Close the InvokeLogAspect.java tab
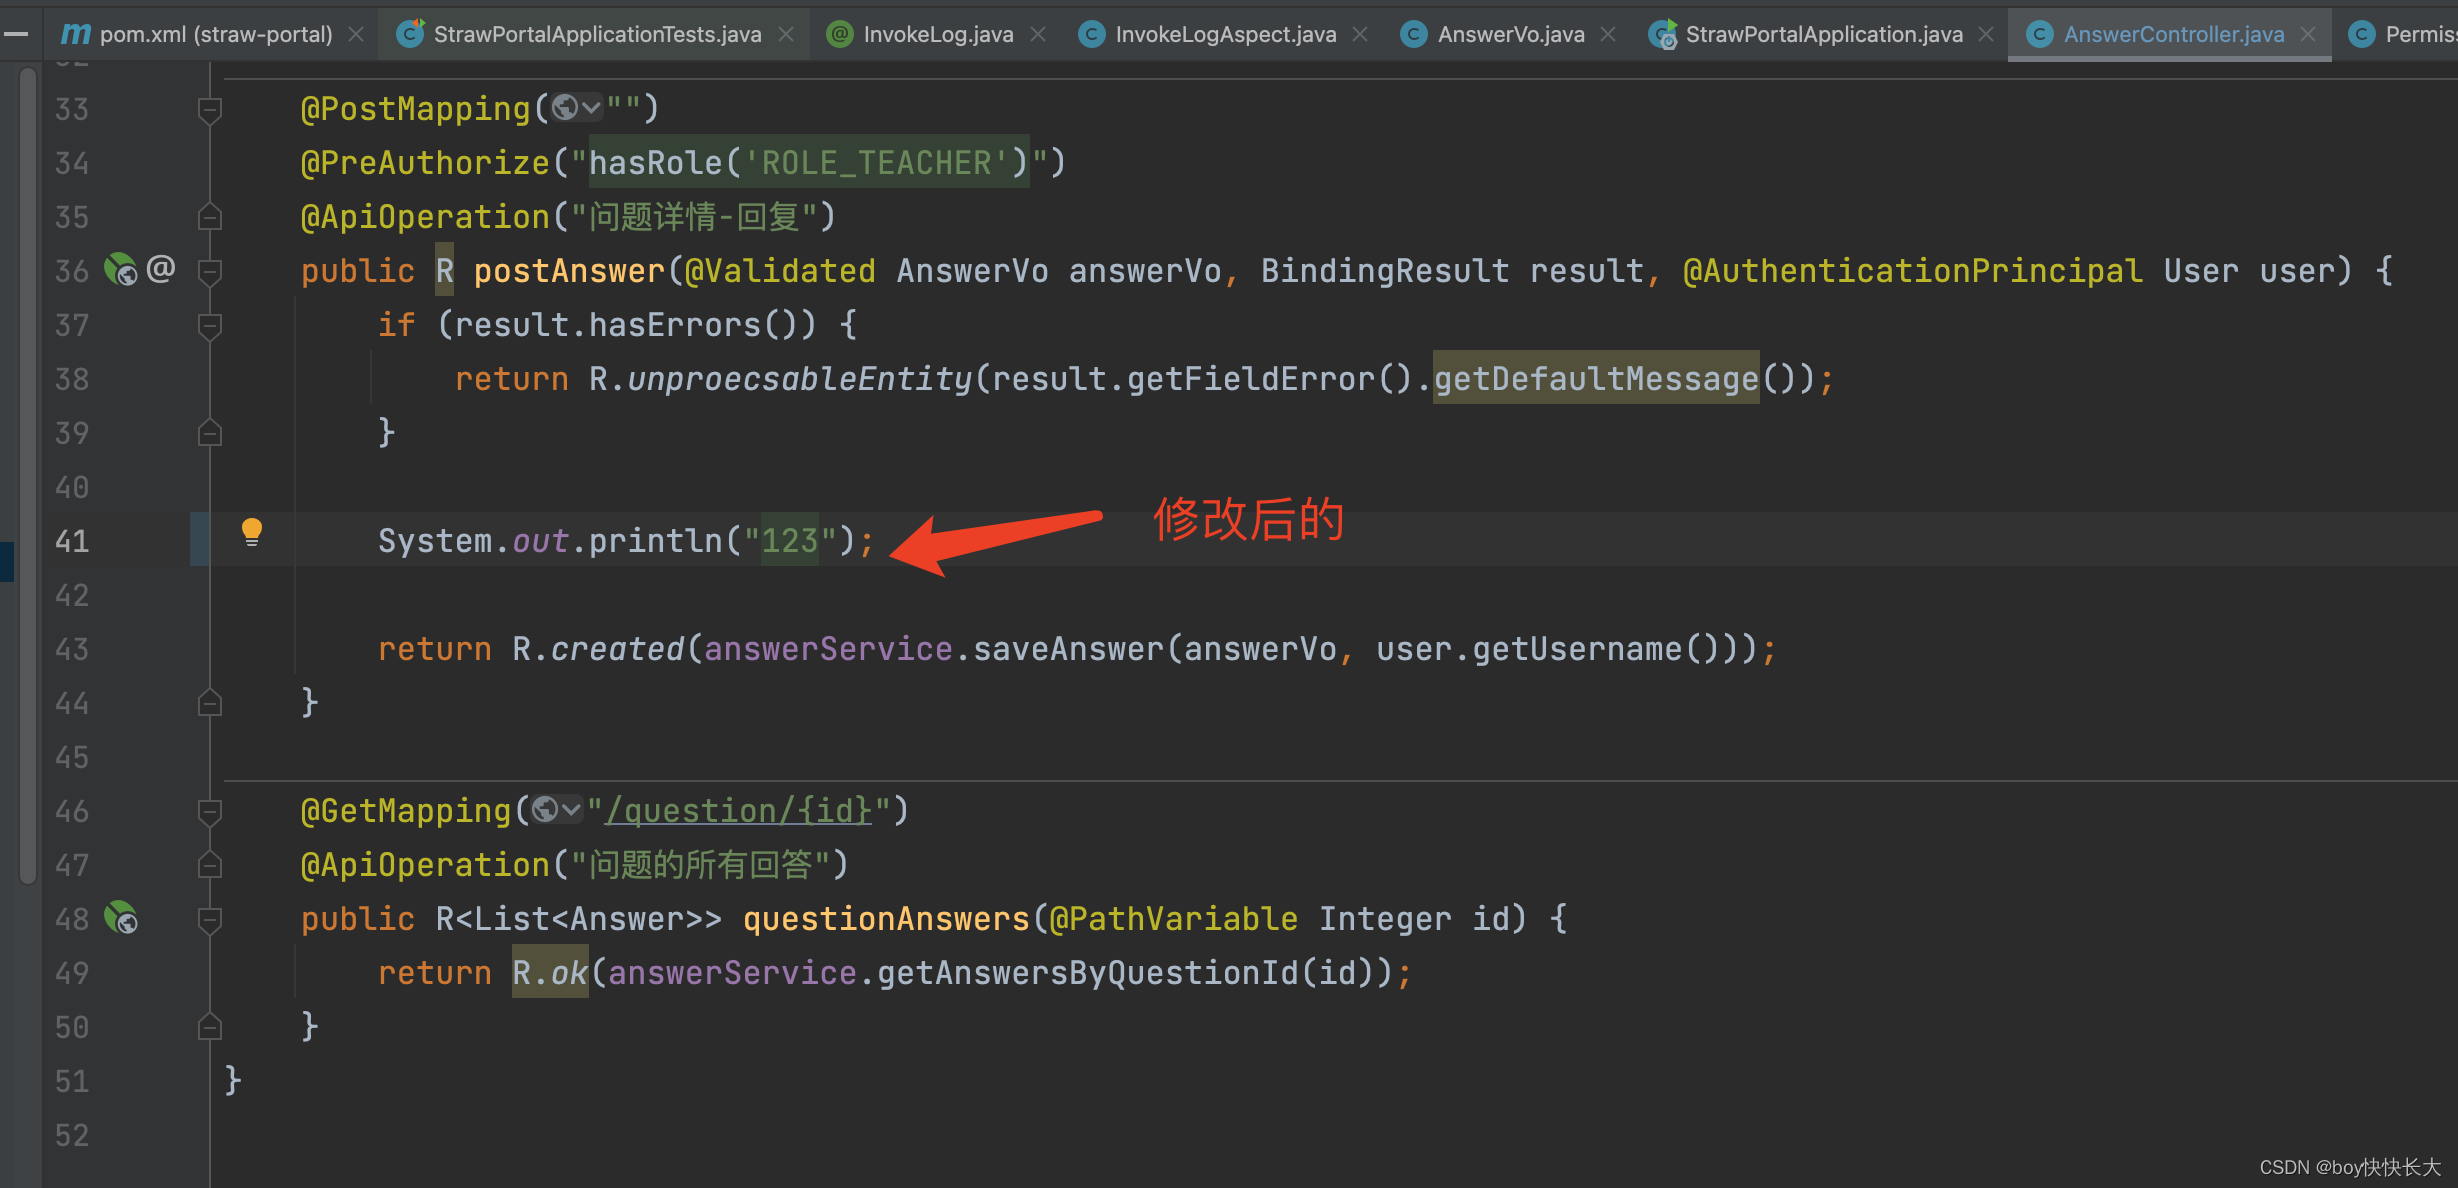This screenshot has height=1188, width=2458. click(1360, 34)
